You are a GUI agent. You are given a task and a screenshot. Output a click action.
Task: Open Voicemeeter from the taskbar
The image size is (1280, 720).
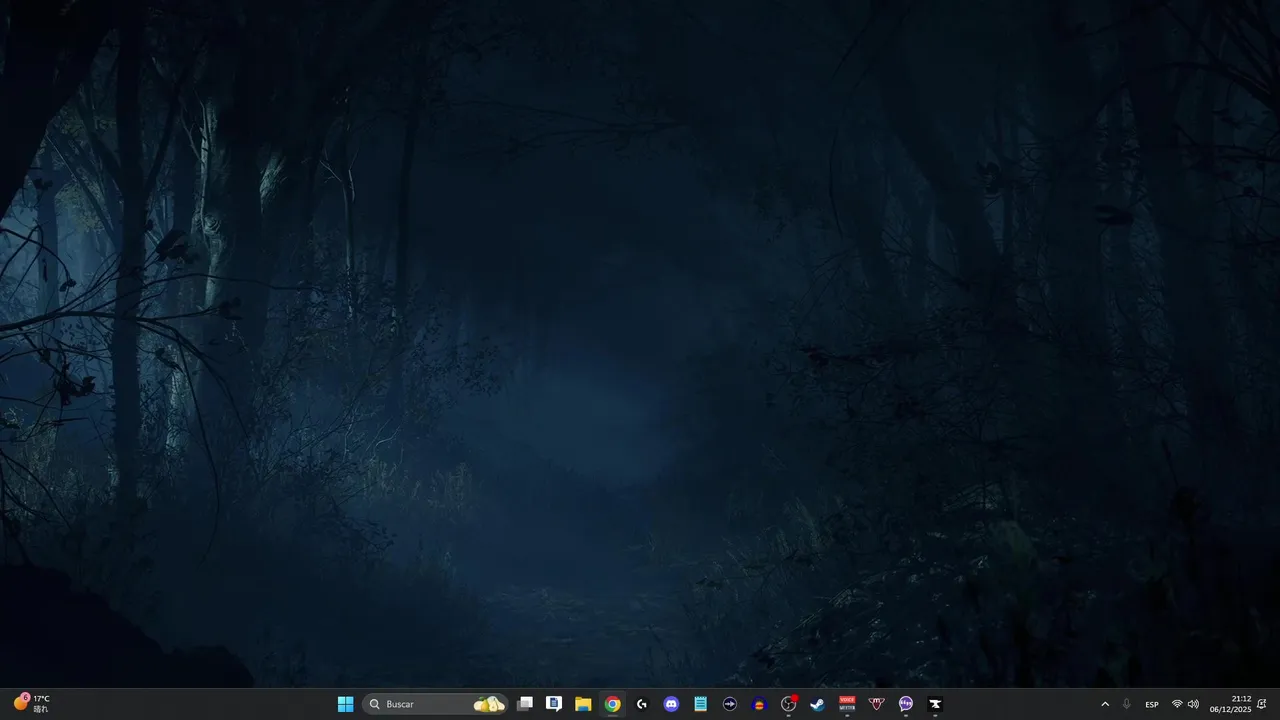847,704
